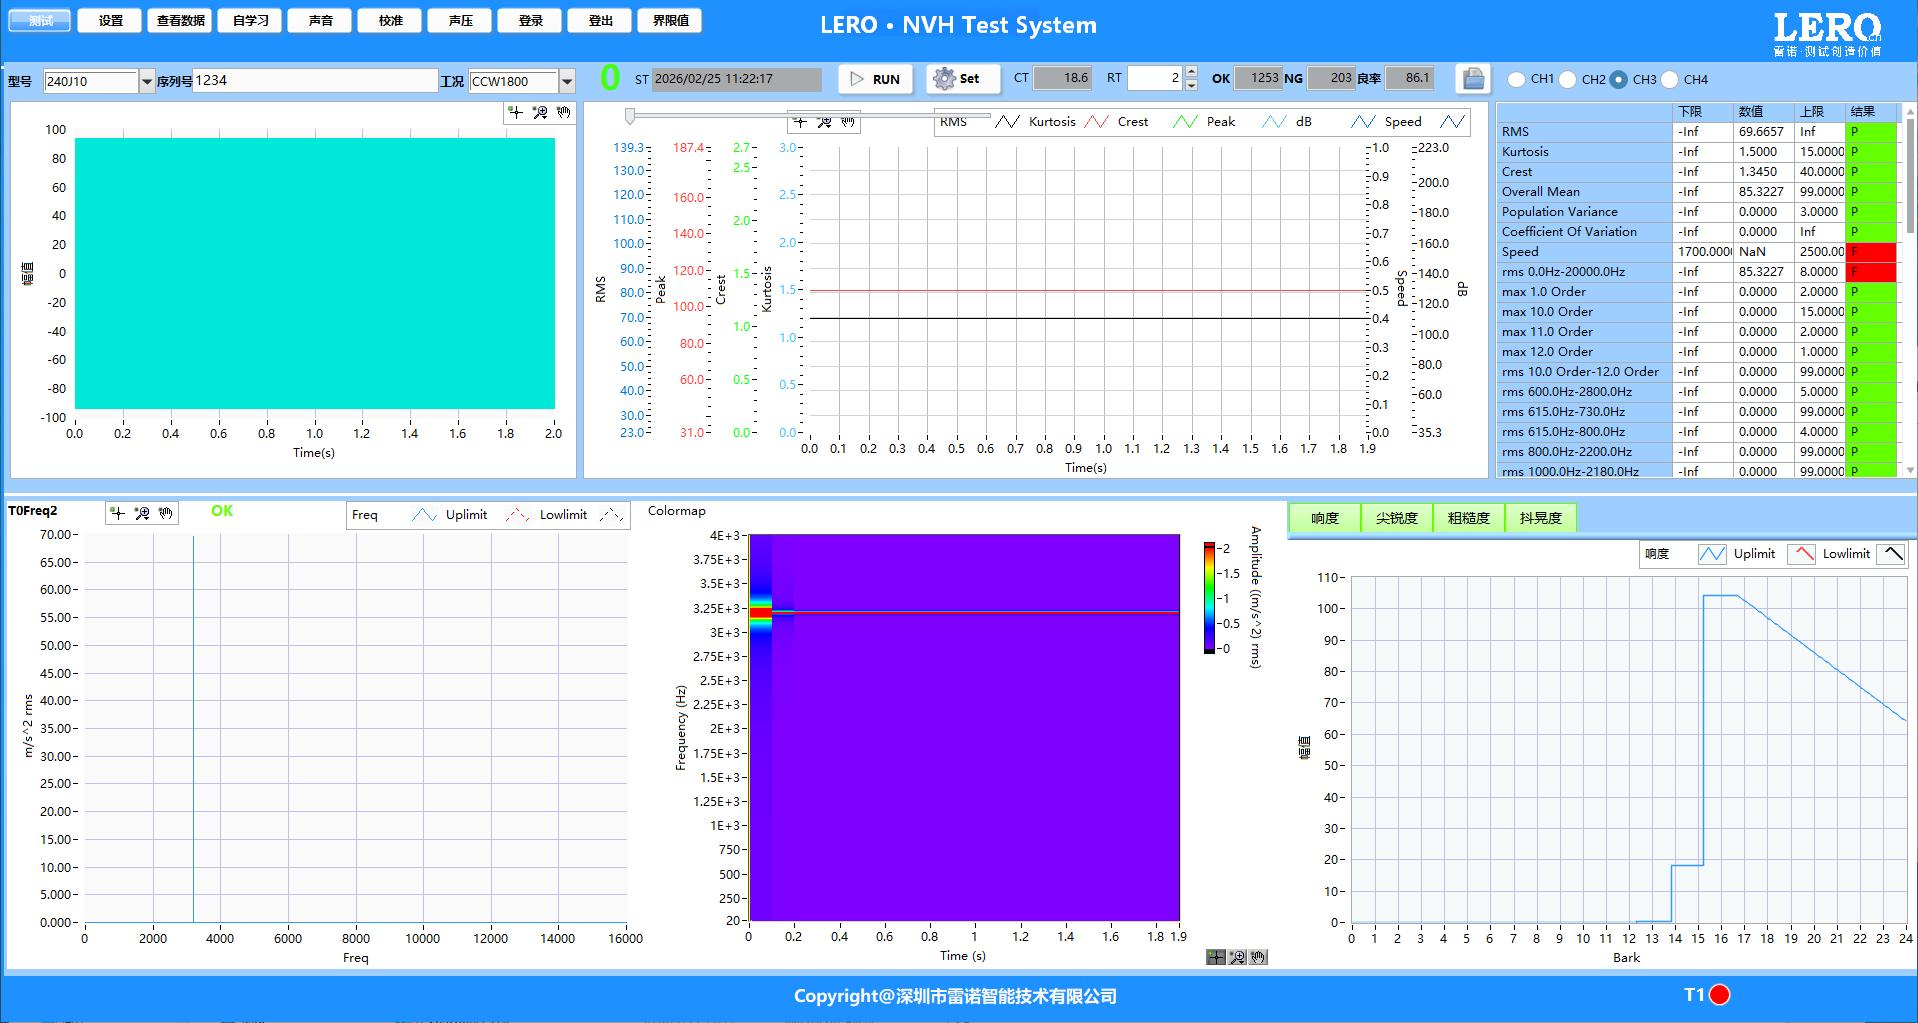
Task: Click the Speed row failed result cell
Action: coord(1870,252)
